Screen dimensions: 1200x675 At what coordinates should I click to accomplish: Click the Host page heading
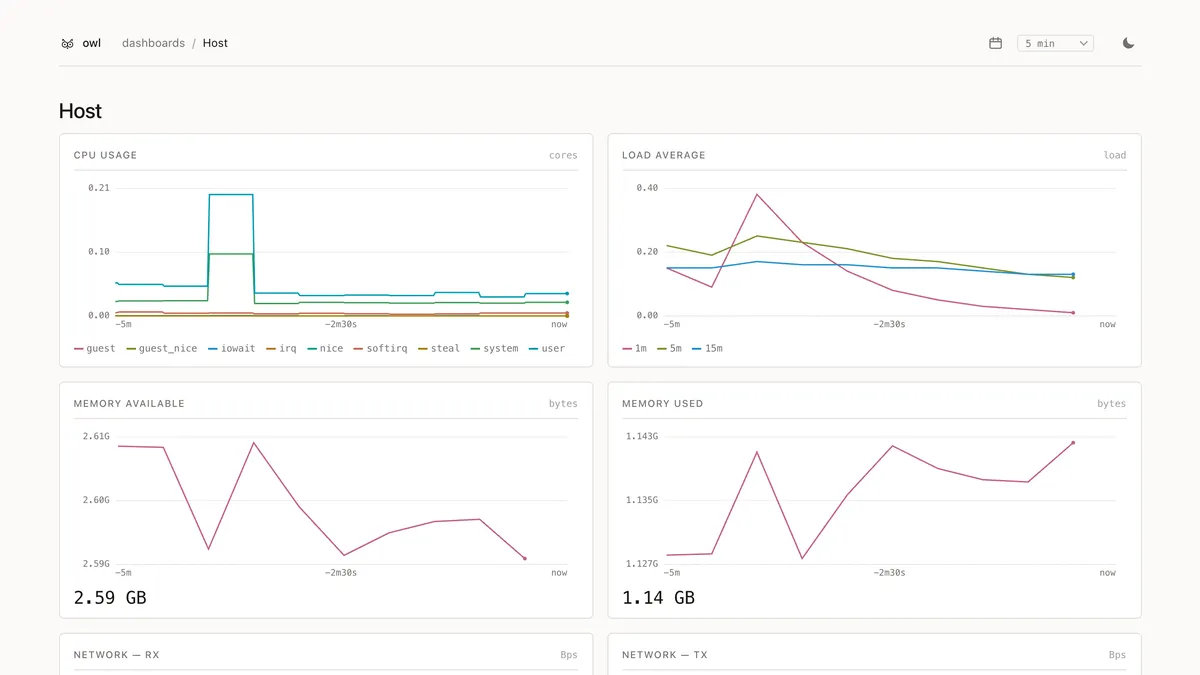pos(80,111)
